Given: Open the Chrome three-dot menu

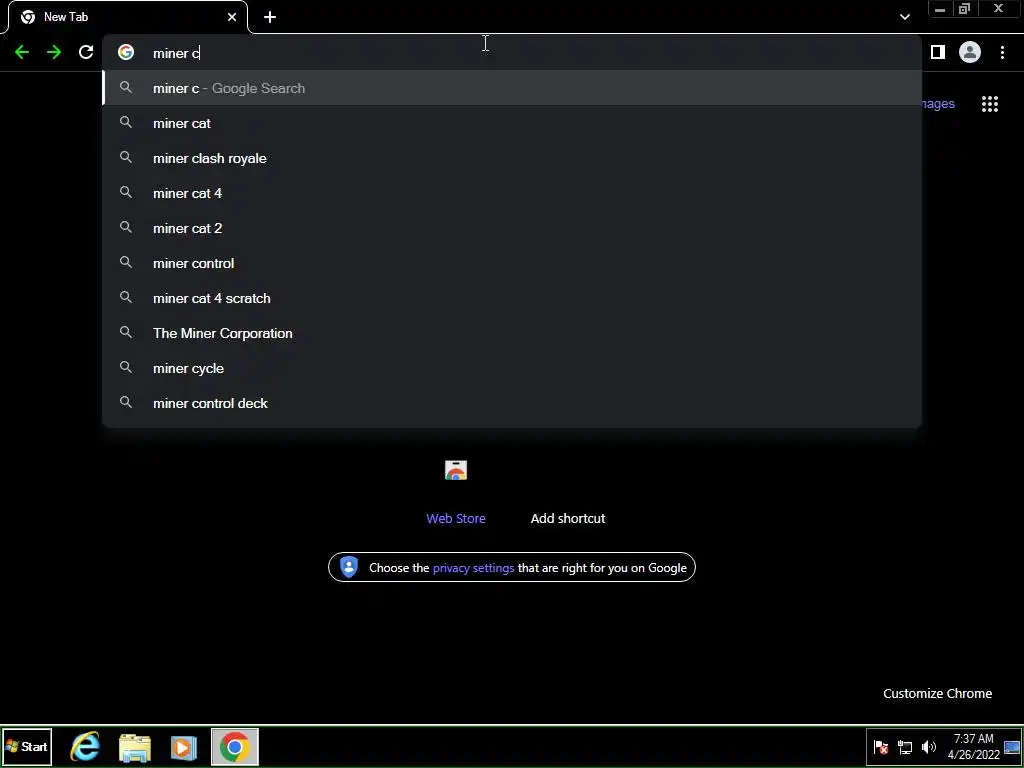Looking at the screenshot, I should [x=1002, y=52].
